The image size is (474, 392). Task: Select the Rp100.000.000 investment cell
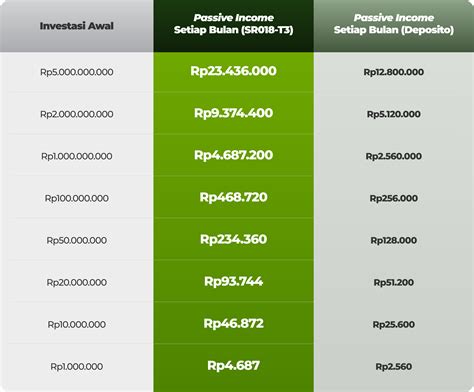coord(77,198)
